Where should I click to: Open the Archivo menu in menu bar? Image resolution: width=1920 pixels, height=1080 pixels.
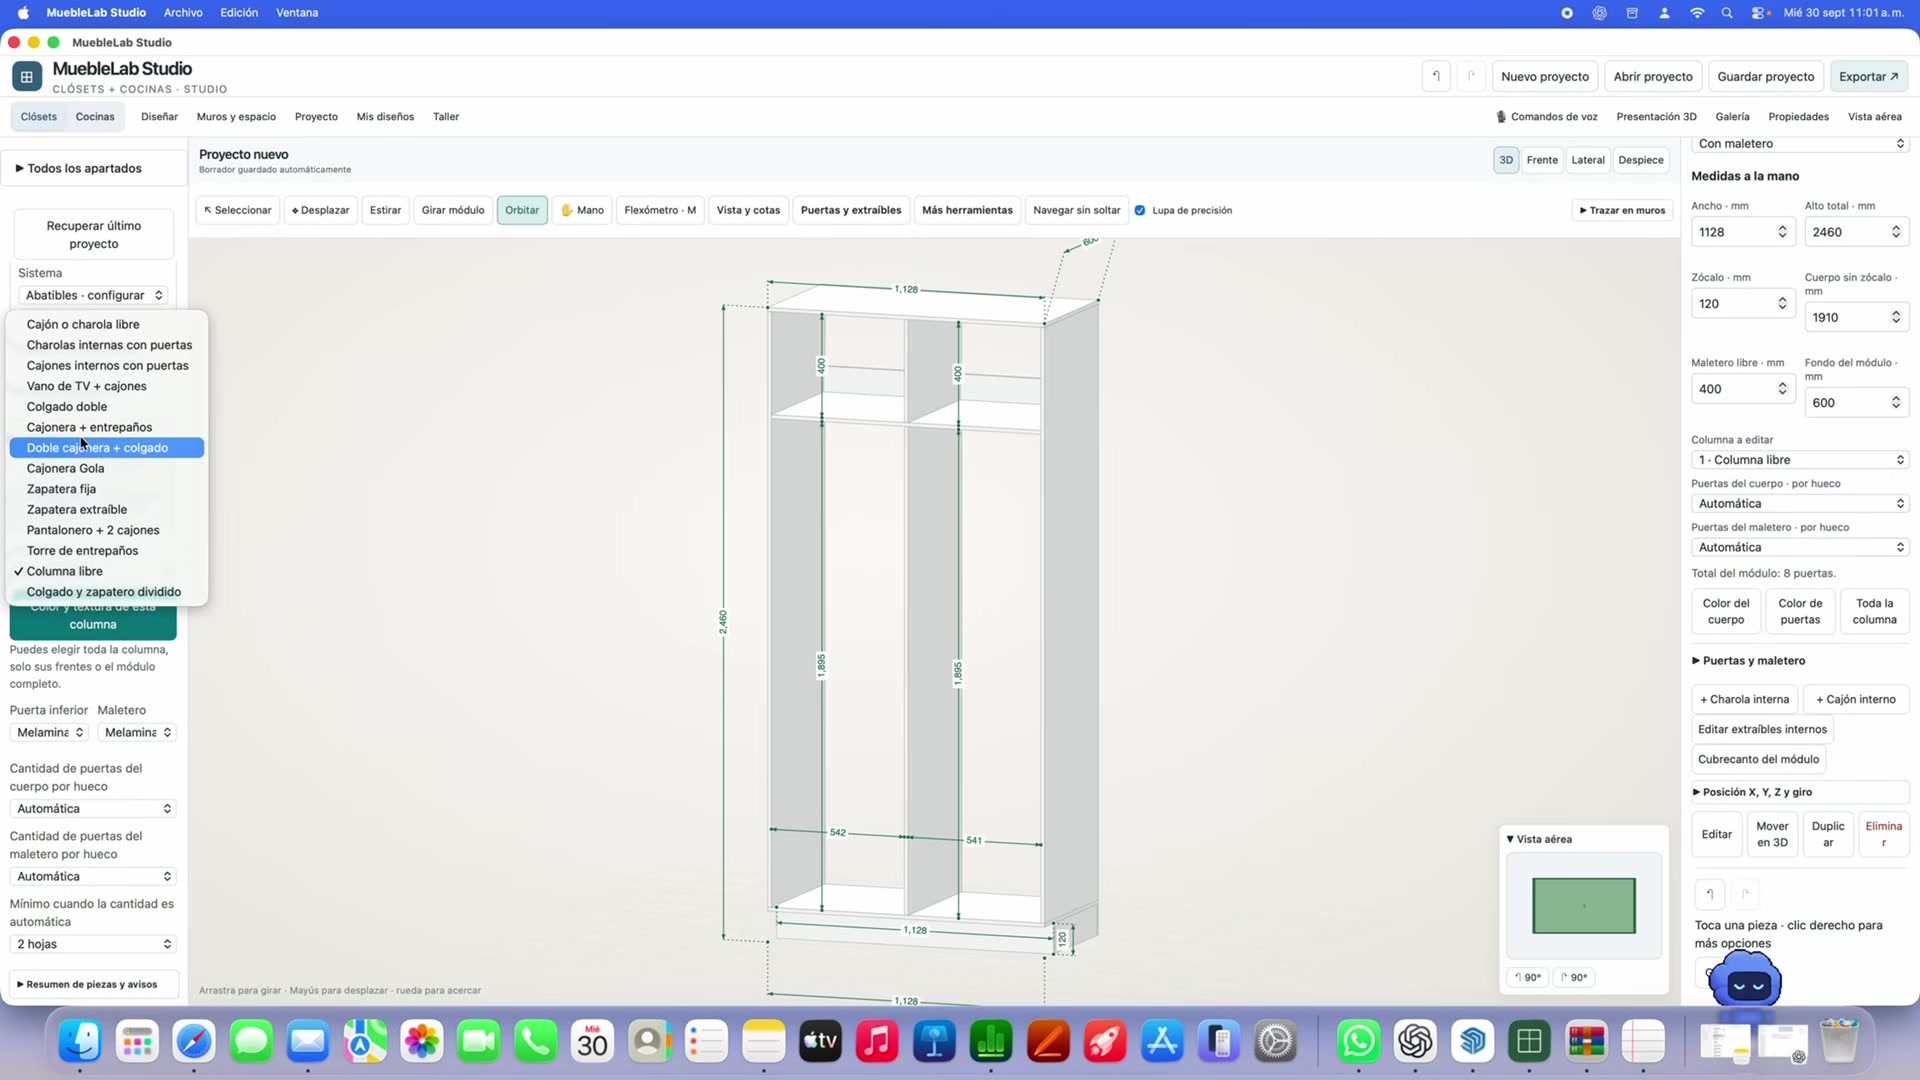pos(183,13)
